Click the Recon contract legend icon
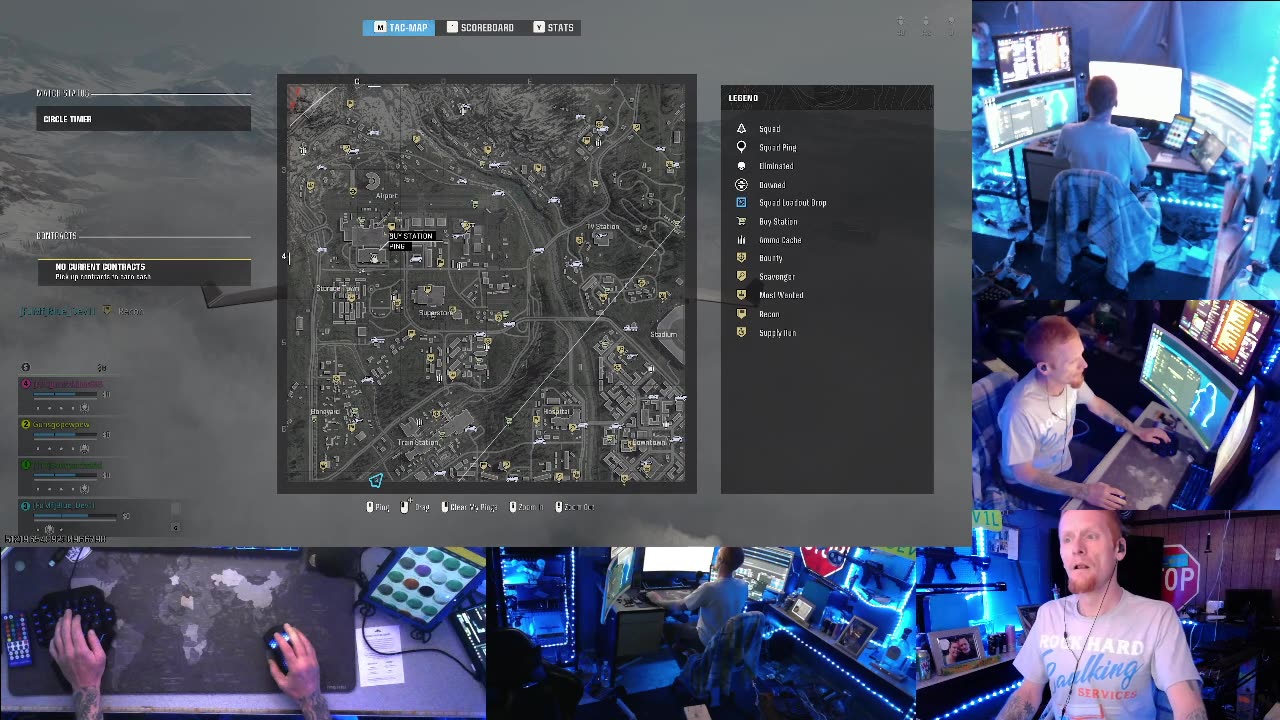This screenshot has width=1280, height=720. point(741,314)
